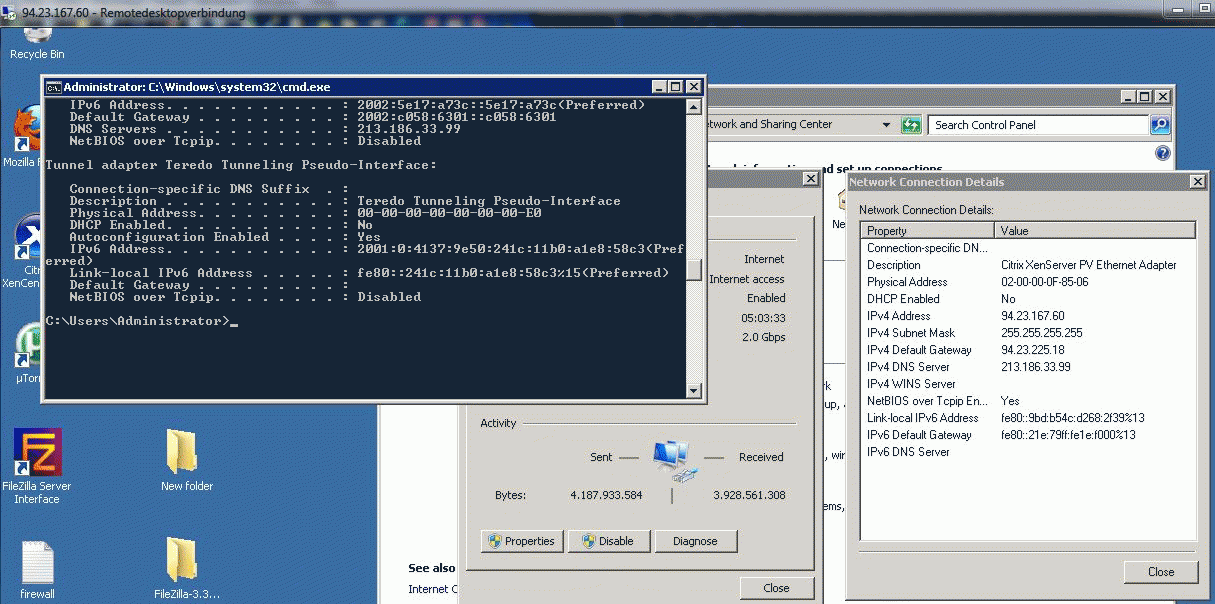1215x604 pixels.
Task: Select the DHCP Enabled row
Action: click(1029, 299)
